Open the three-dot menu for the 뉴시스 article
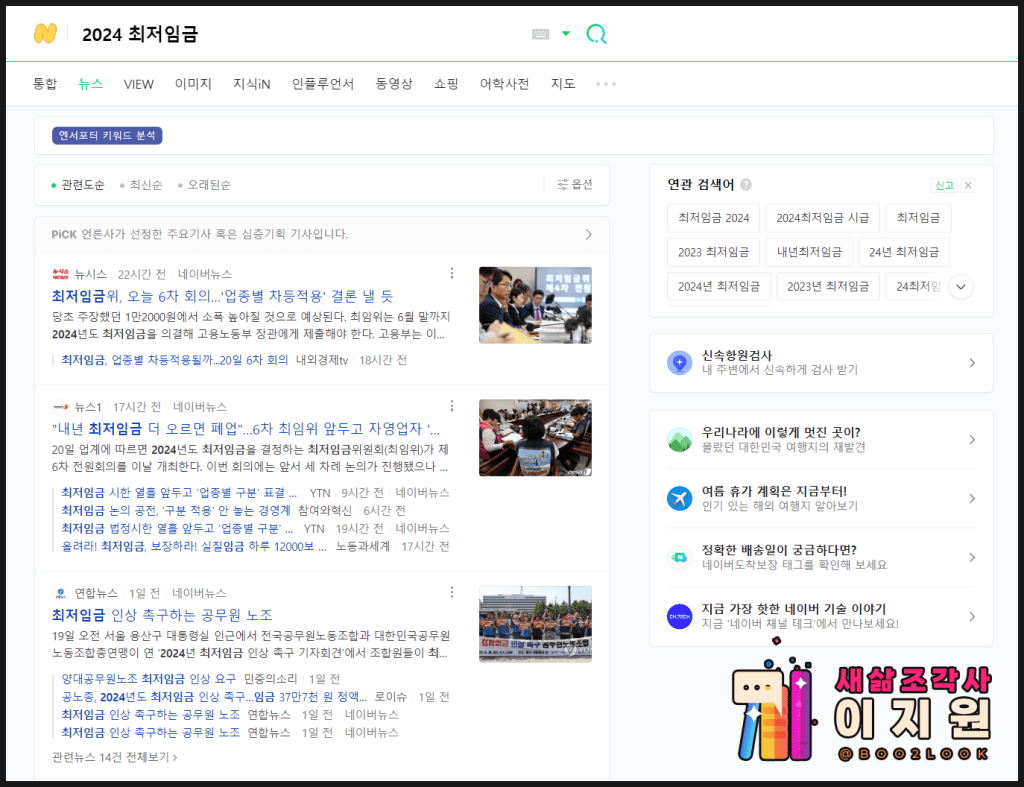This screenshot has height=787, width=1024. pyautogui.click(x=452, y=273)
